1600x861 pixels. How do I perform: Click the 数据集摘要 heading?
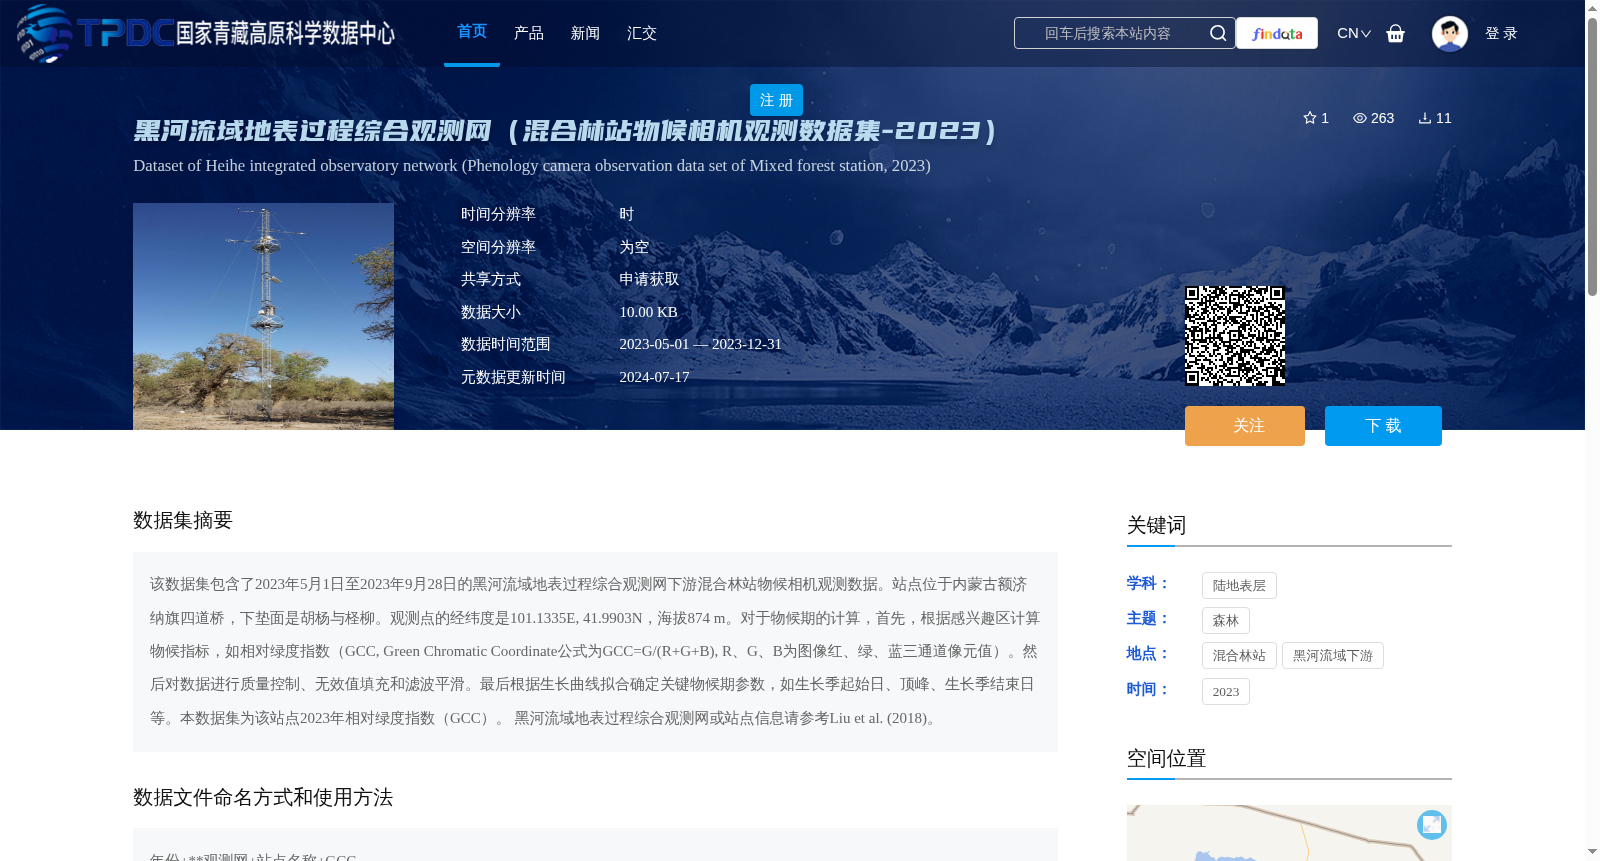click(183, 520)
